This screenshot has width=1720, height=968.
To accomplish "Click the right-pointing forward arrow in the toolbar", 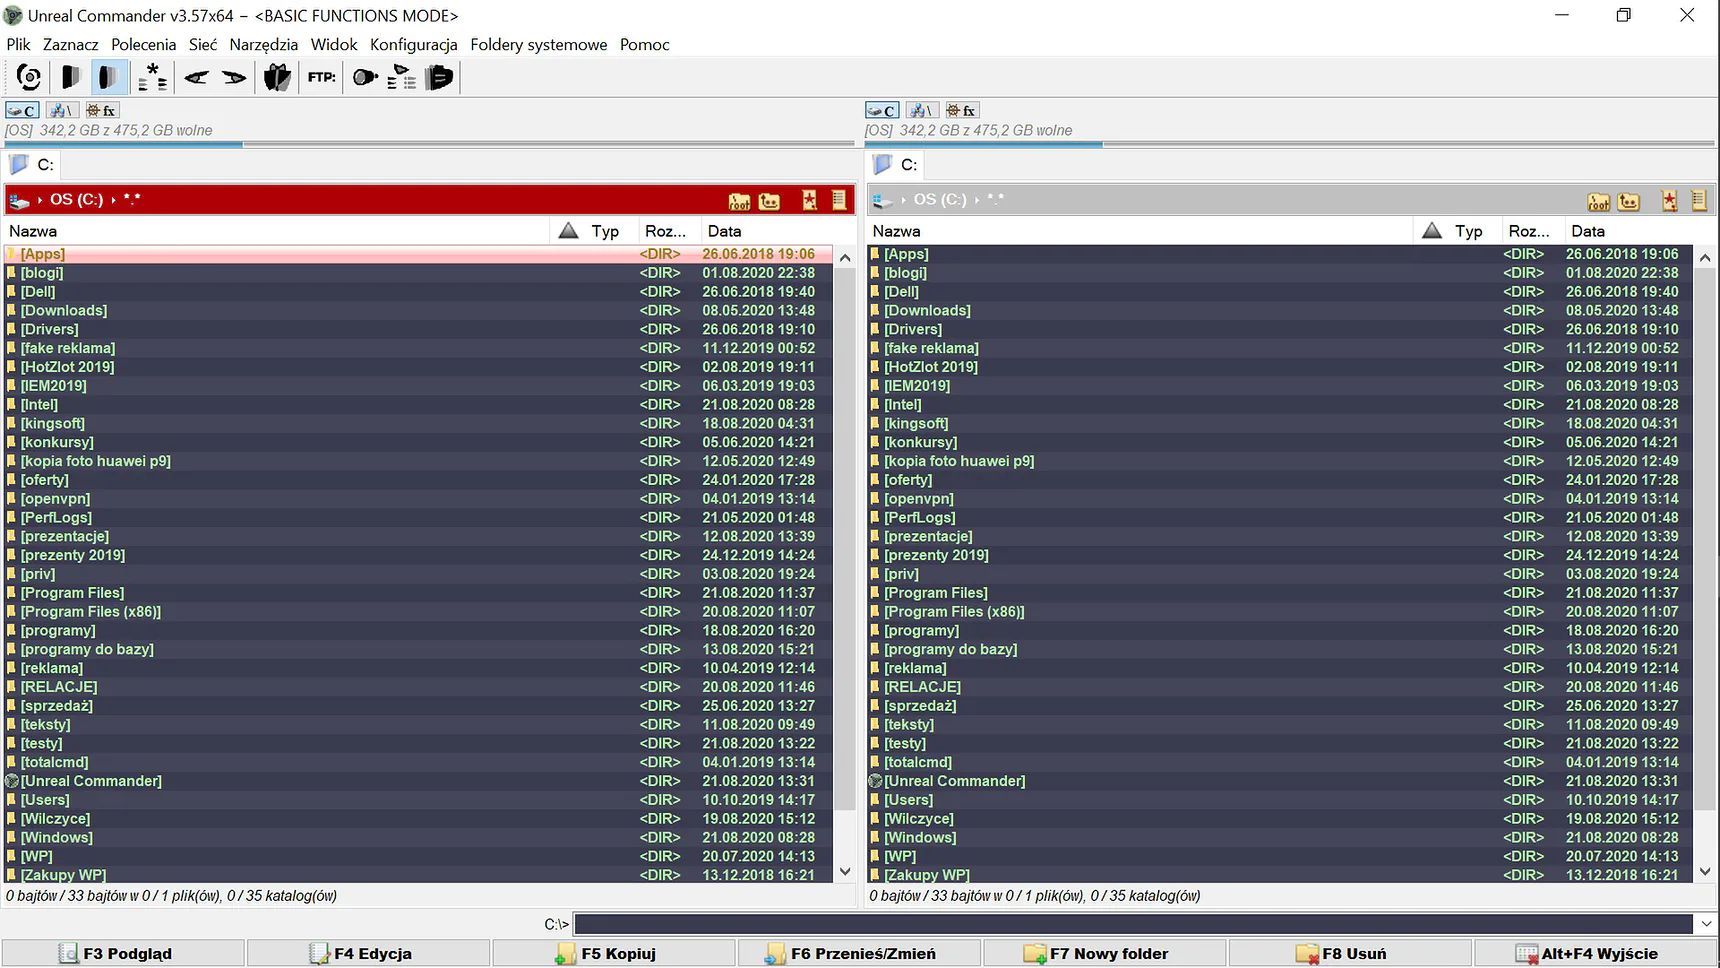I will click(x=234, y=77).
